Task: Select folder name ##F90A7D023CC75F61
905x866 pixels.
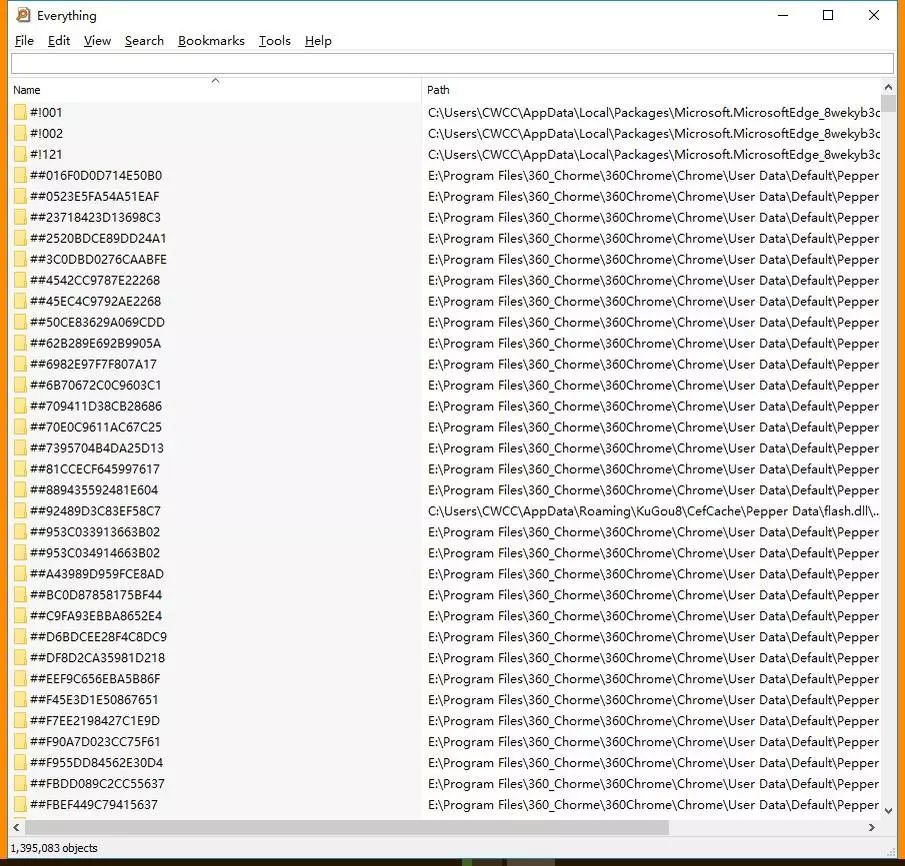Action: click(x=95, y=742)
